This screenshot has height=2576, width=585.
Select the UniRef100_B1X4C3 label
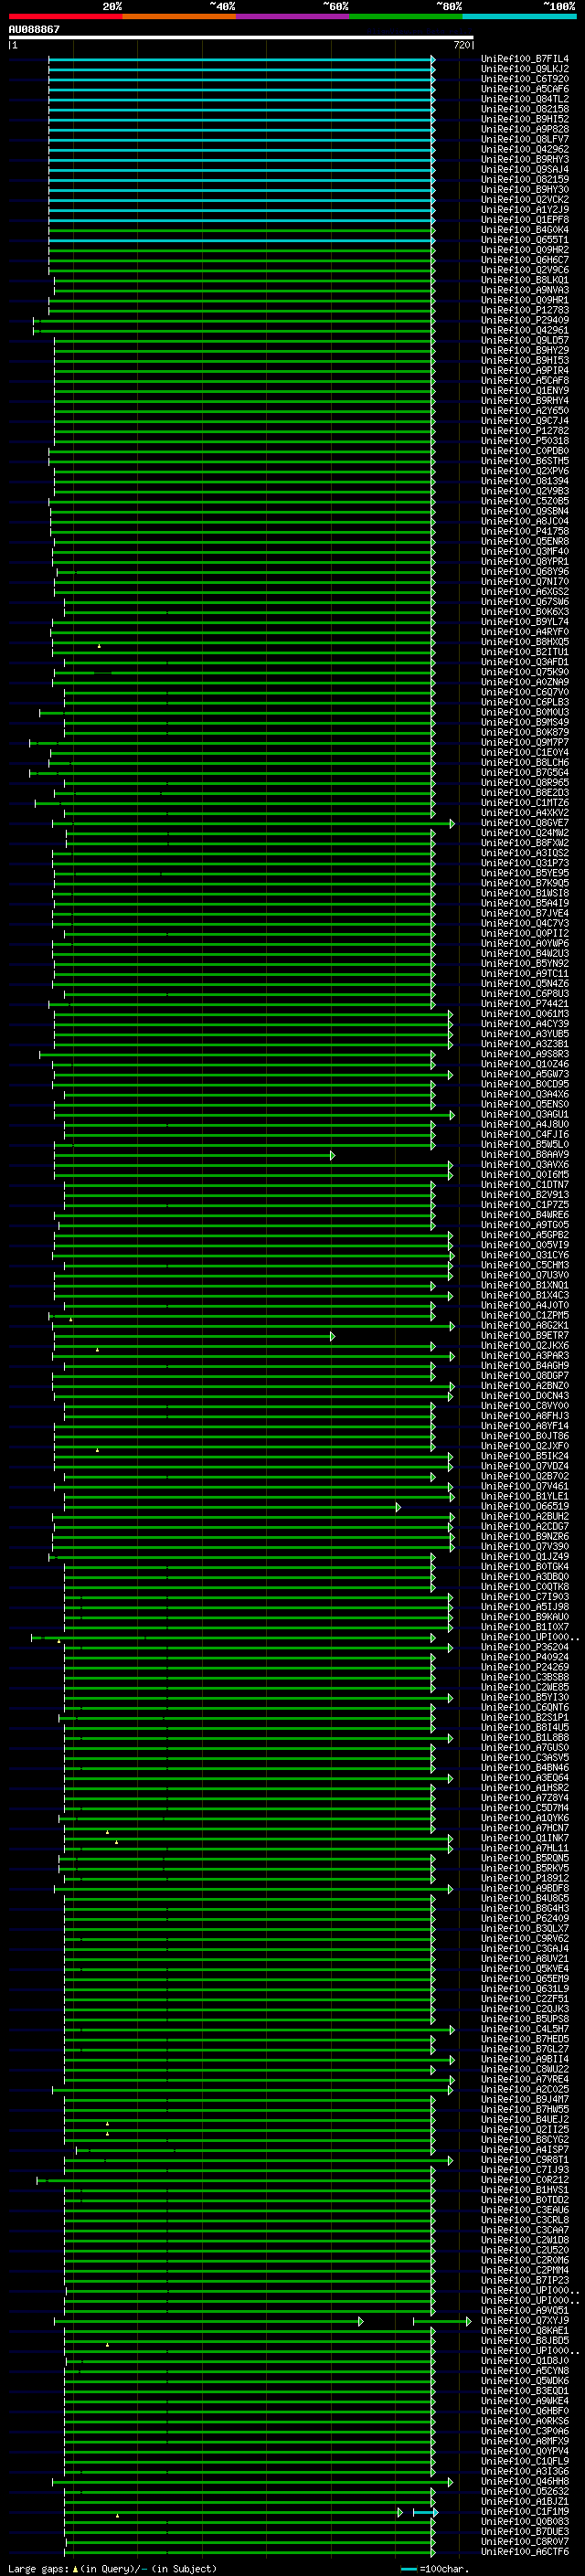tap(525, 1295)
